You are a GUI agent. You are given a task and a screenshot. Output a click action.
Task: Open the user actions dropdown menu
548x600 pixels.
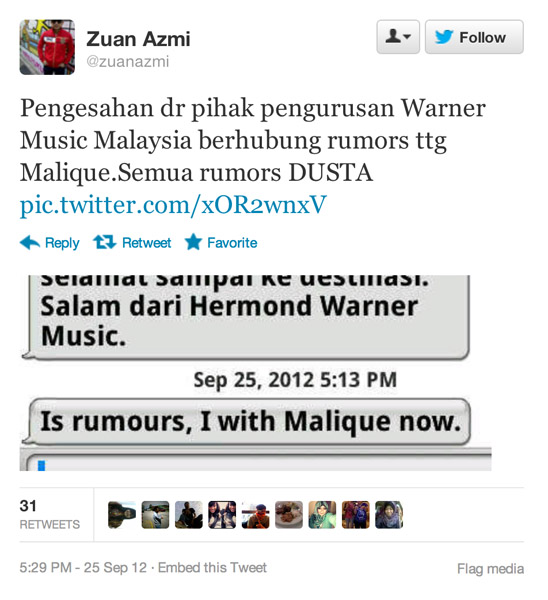[x=398, y=37]
